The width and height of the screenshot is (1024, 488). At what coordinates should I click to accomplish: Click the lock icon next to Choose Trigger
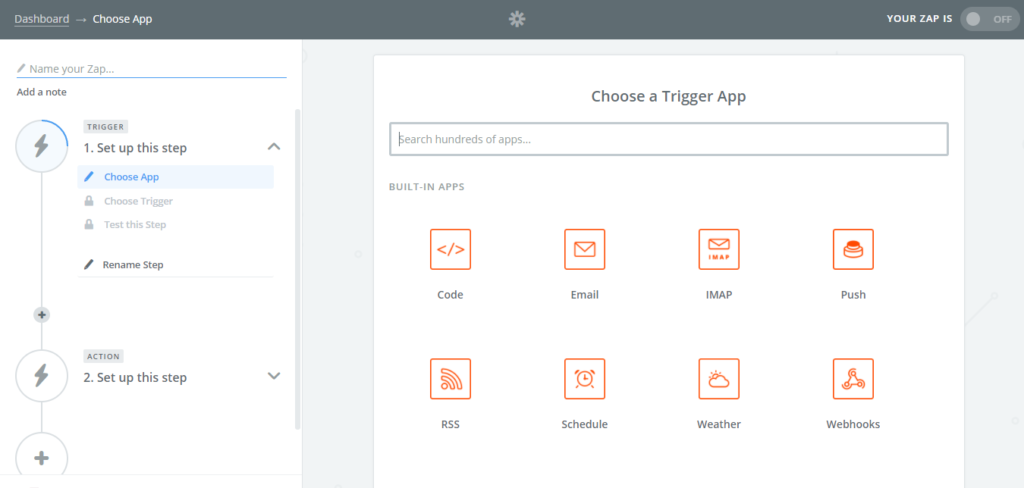coord(89,201)
